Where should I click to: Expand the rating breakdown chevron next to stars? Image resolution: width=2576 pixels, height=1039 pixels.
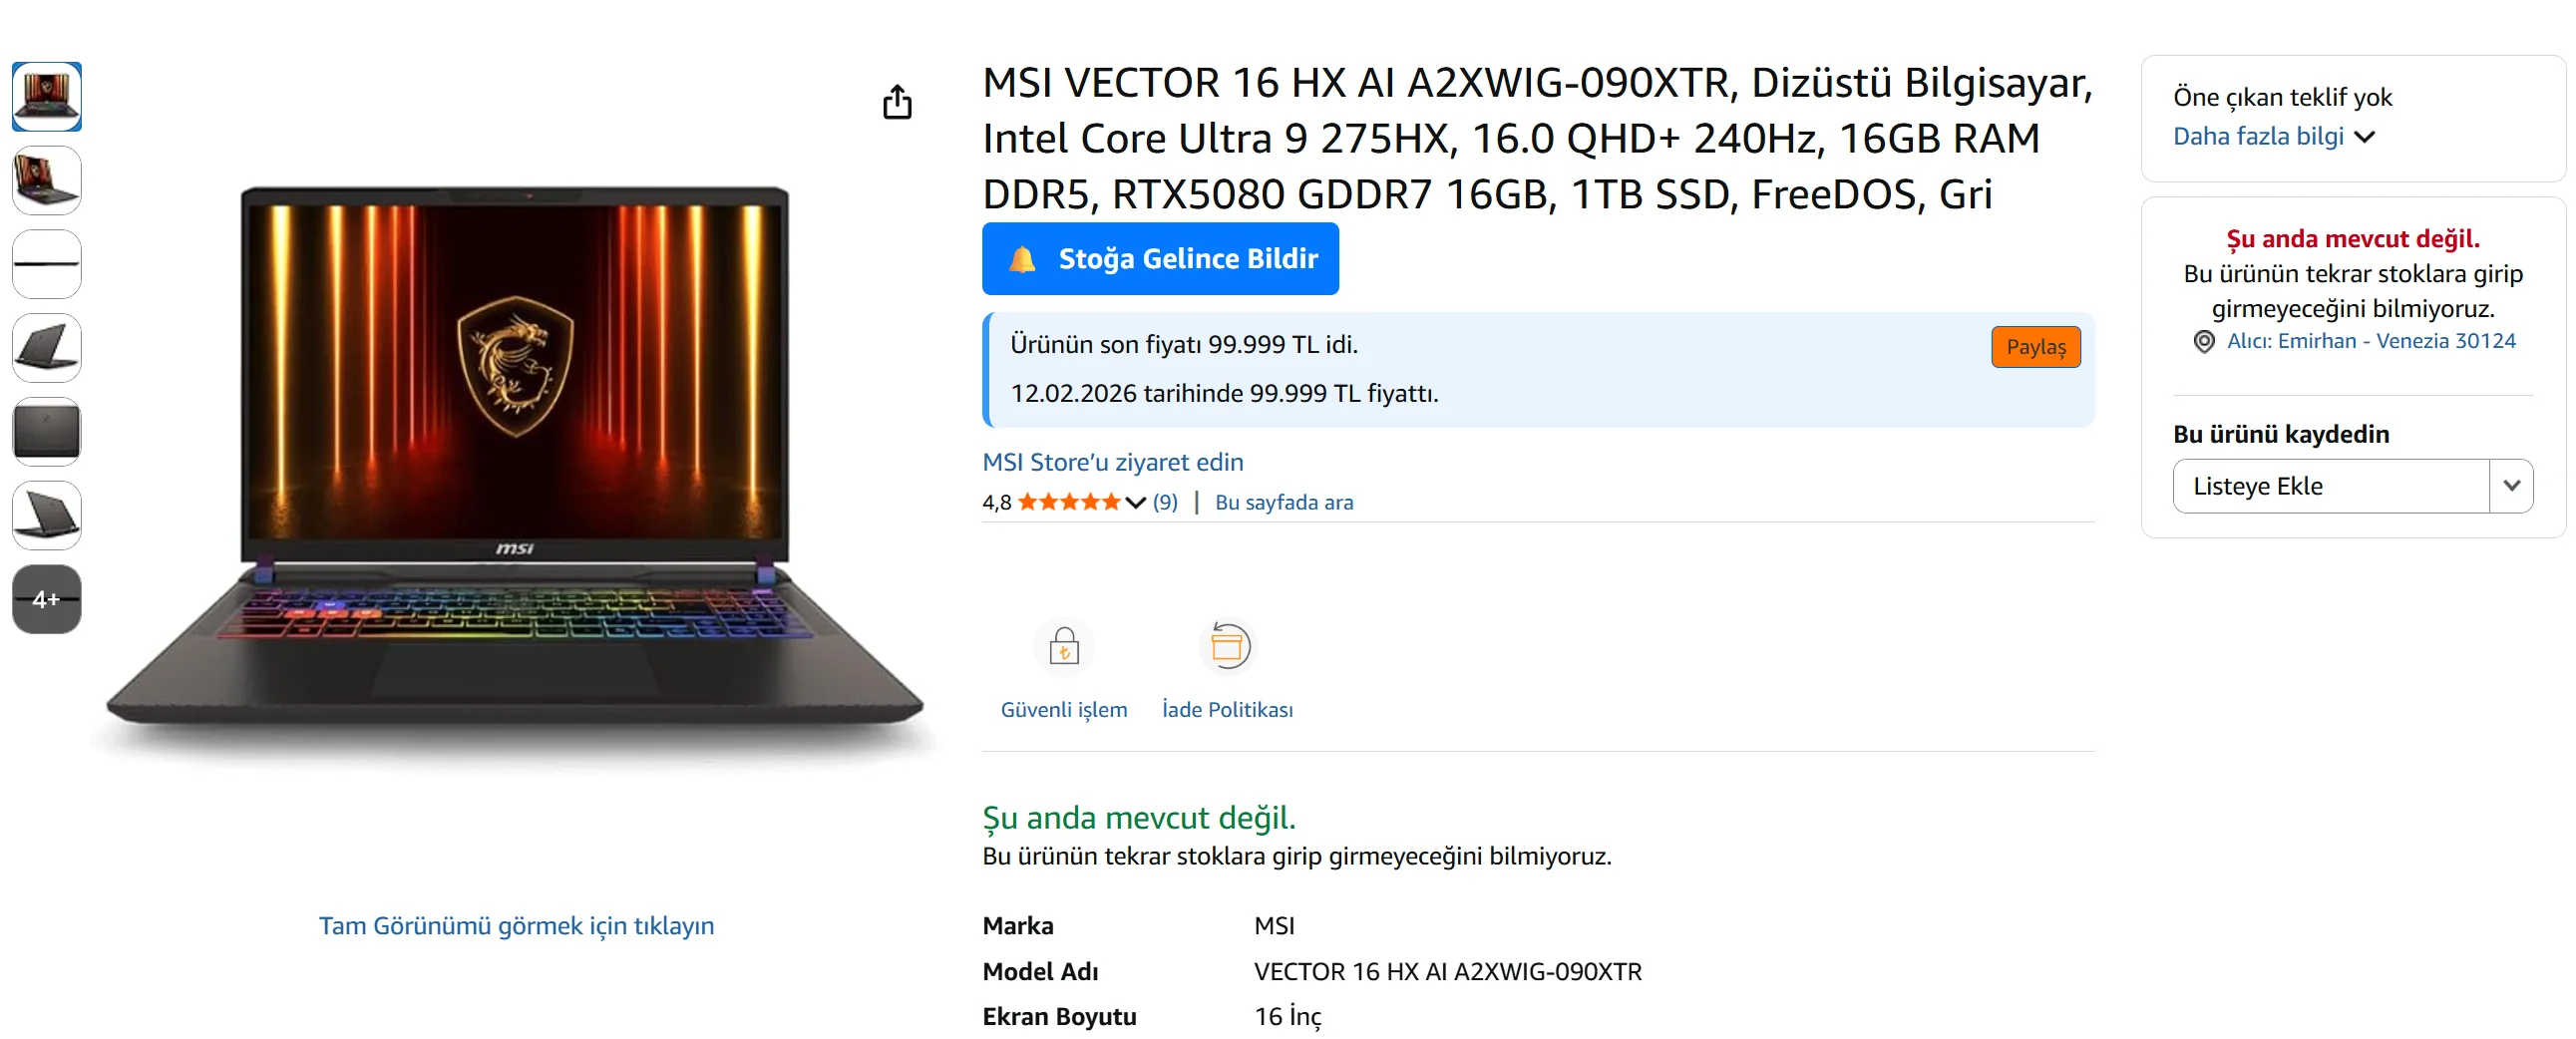click(x=1135, y=503)
